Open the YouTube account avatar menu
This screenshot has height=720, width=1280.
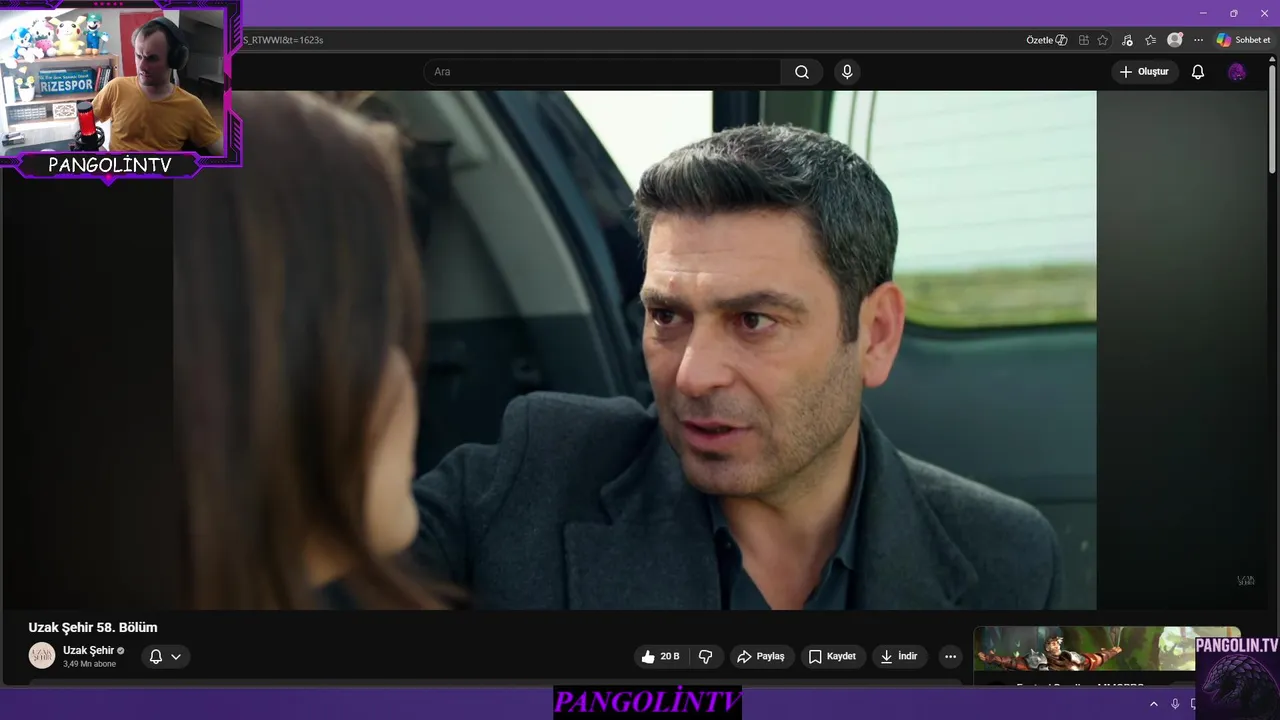coord(1237,72)
